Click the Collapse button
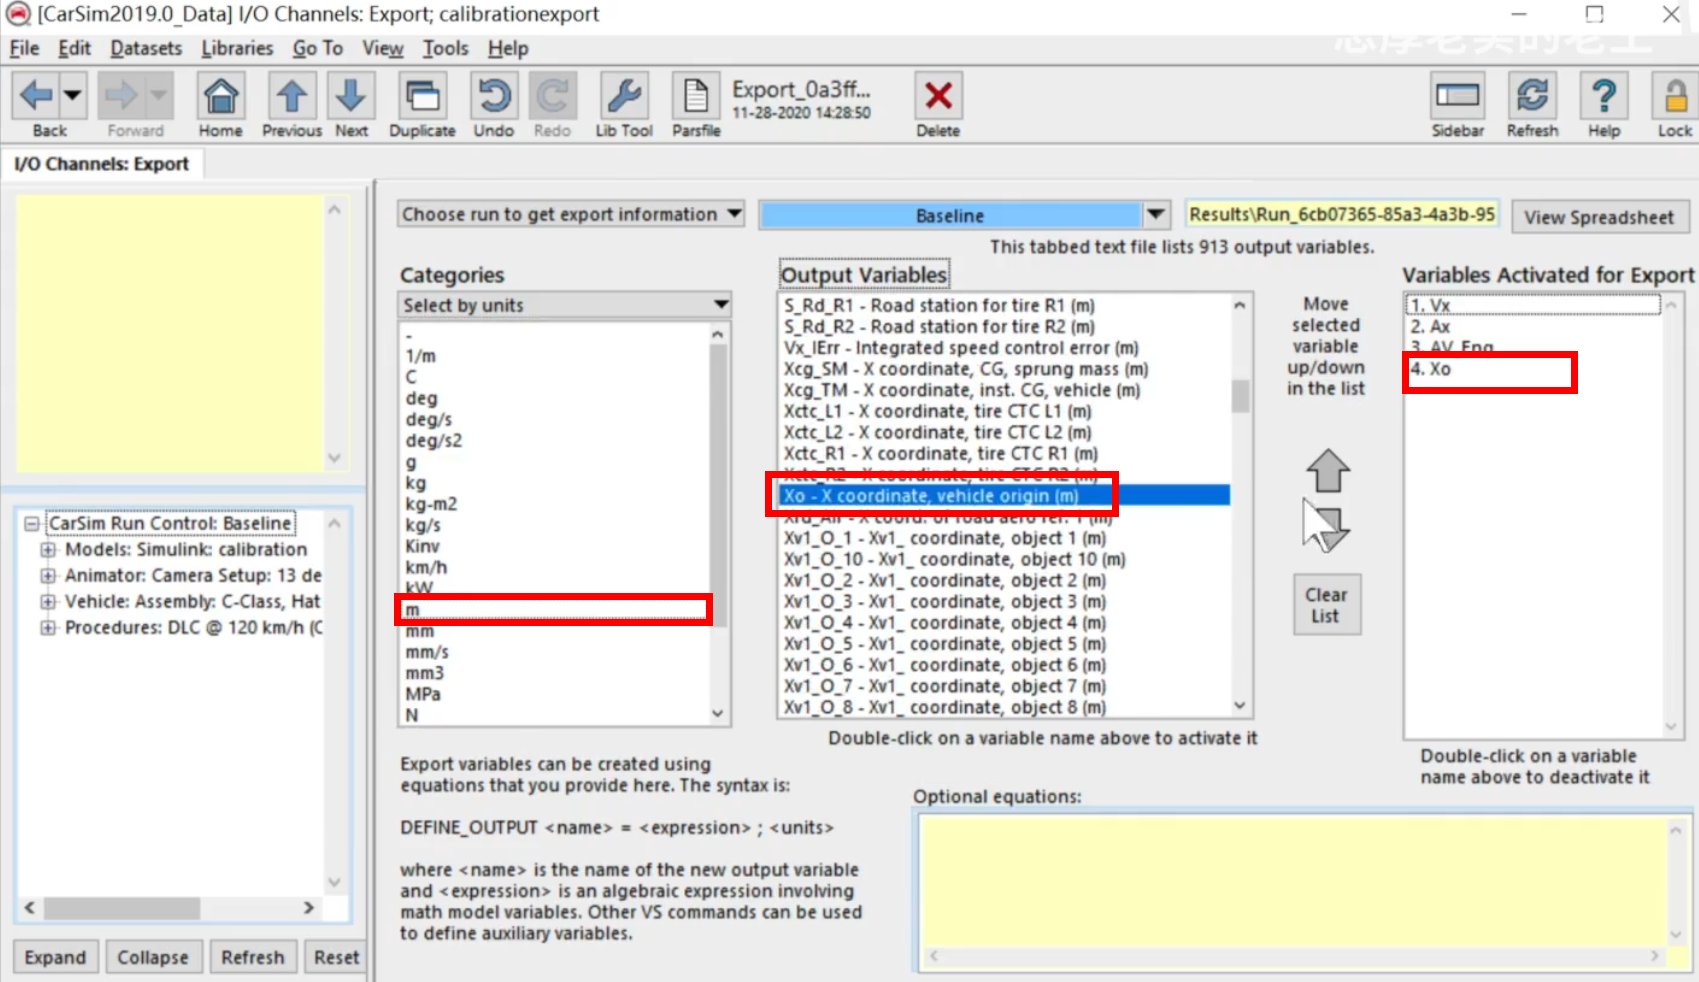 click(153, 957)
